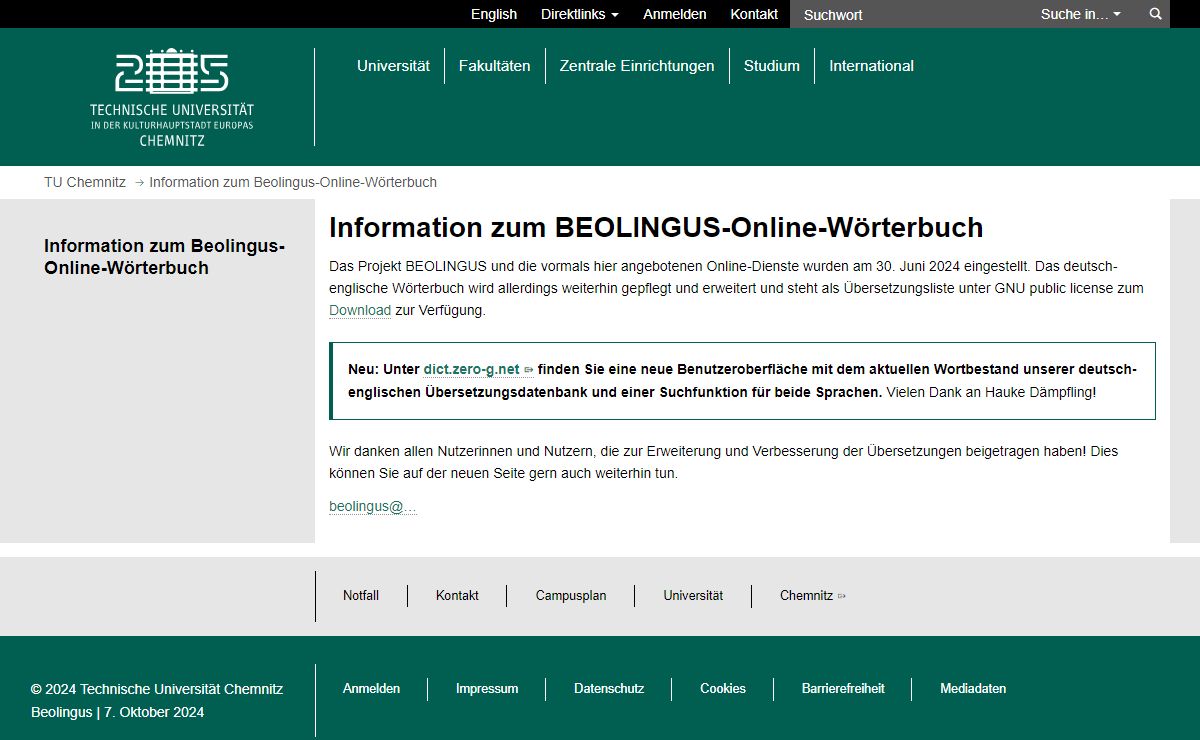The image size is (1200, 740).
Task: Go to TU Chemnitz breadcrumb
Action: [85, 182]
